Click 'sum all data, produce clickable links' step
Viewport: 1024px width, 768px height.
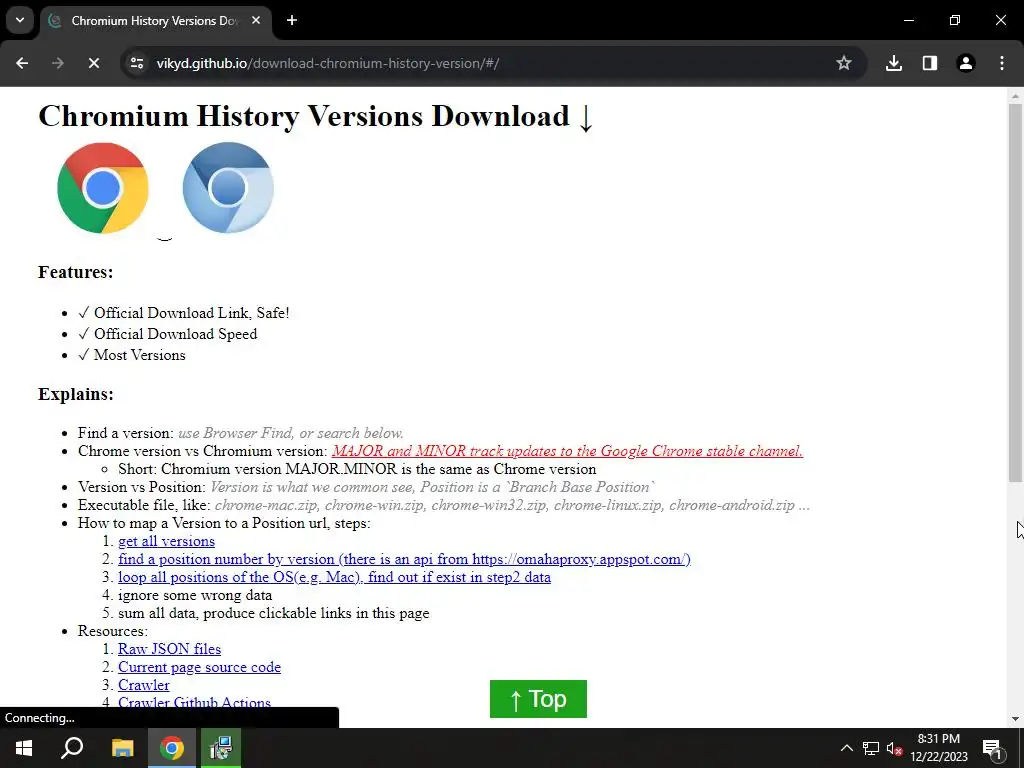(274, 613)
